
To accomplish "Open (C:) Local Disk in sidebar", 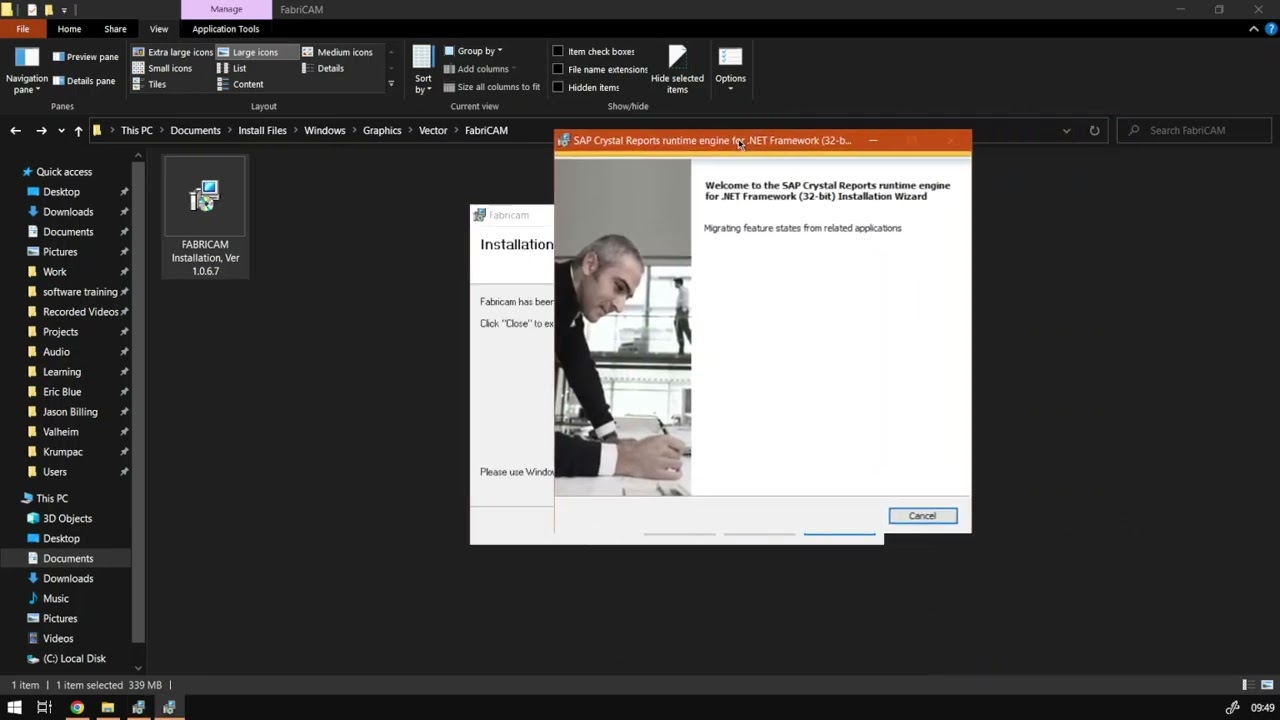I will (x=74, y=658).
